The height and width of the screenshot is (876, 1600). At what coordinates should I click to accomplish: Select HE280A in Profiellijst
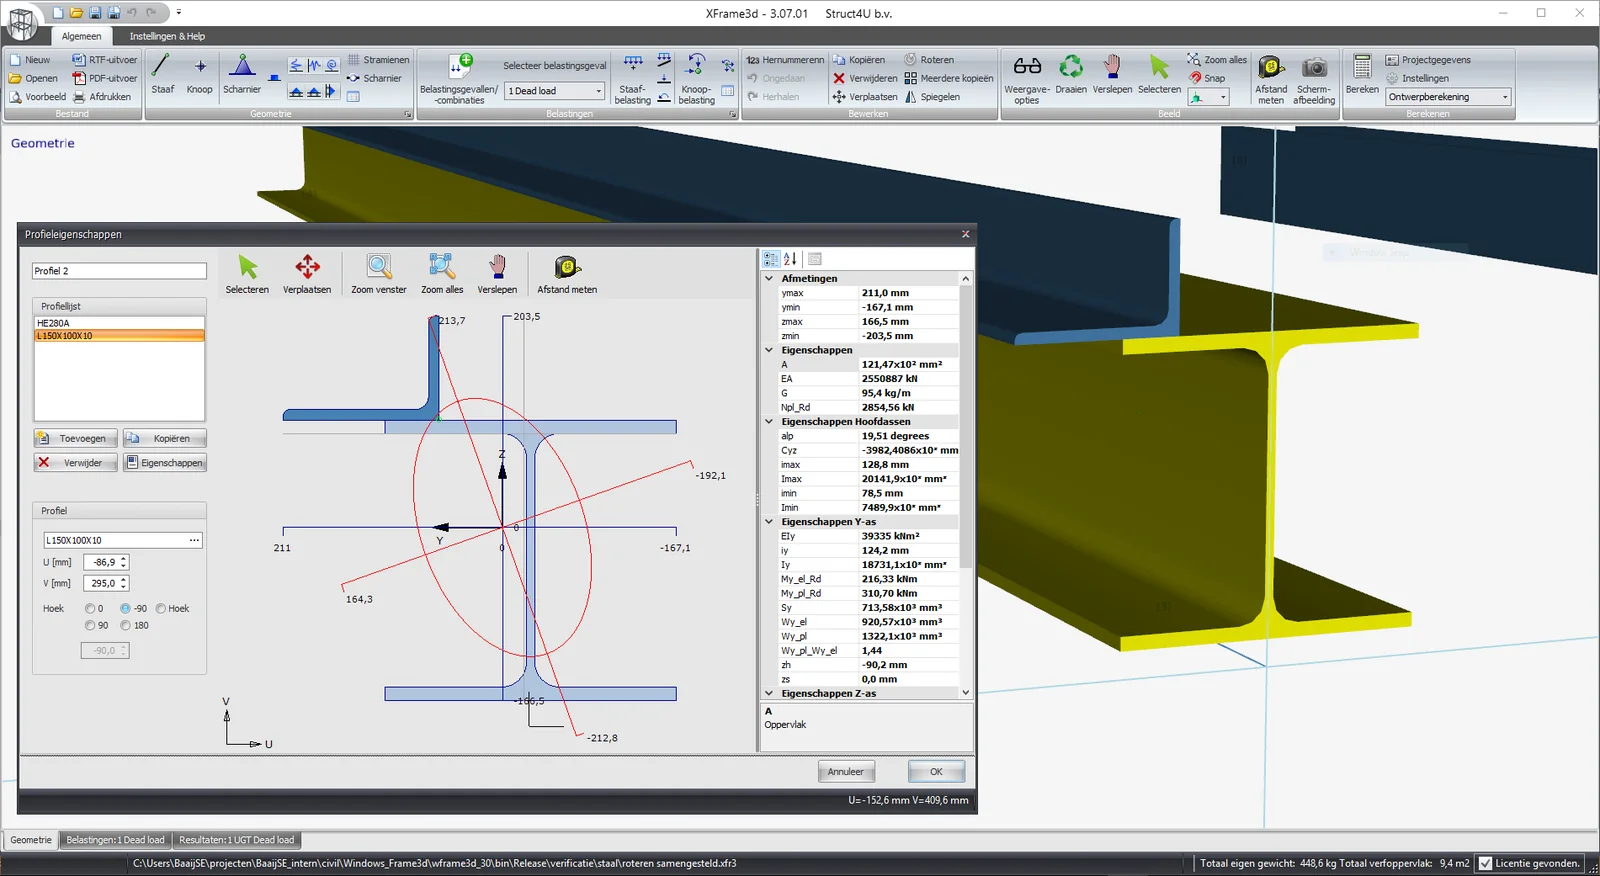coord(119,323)
